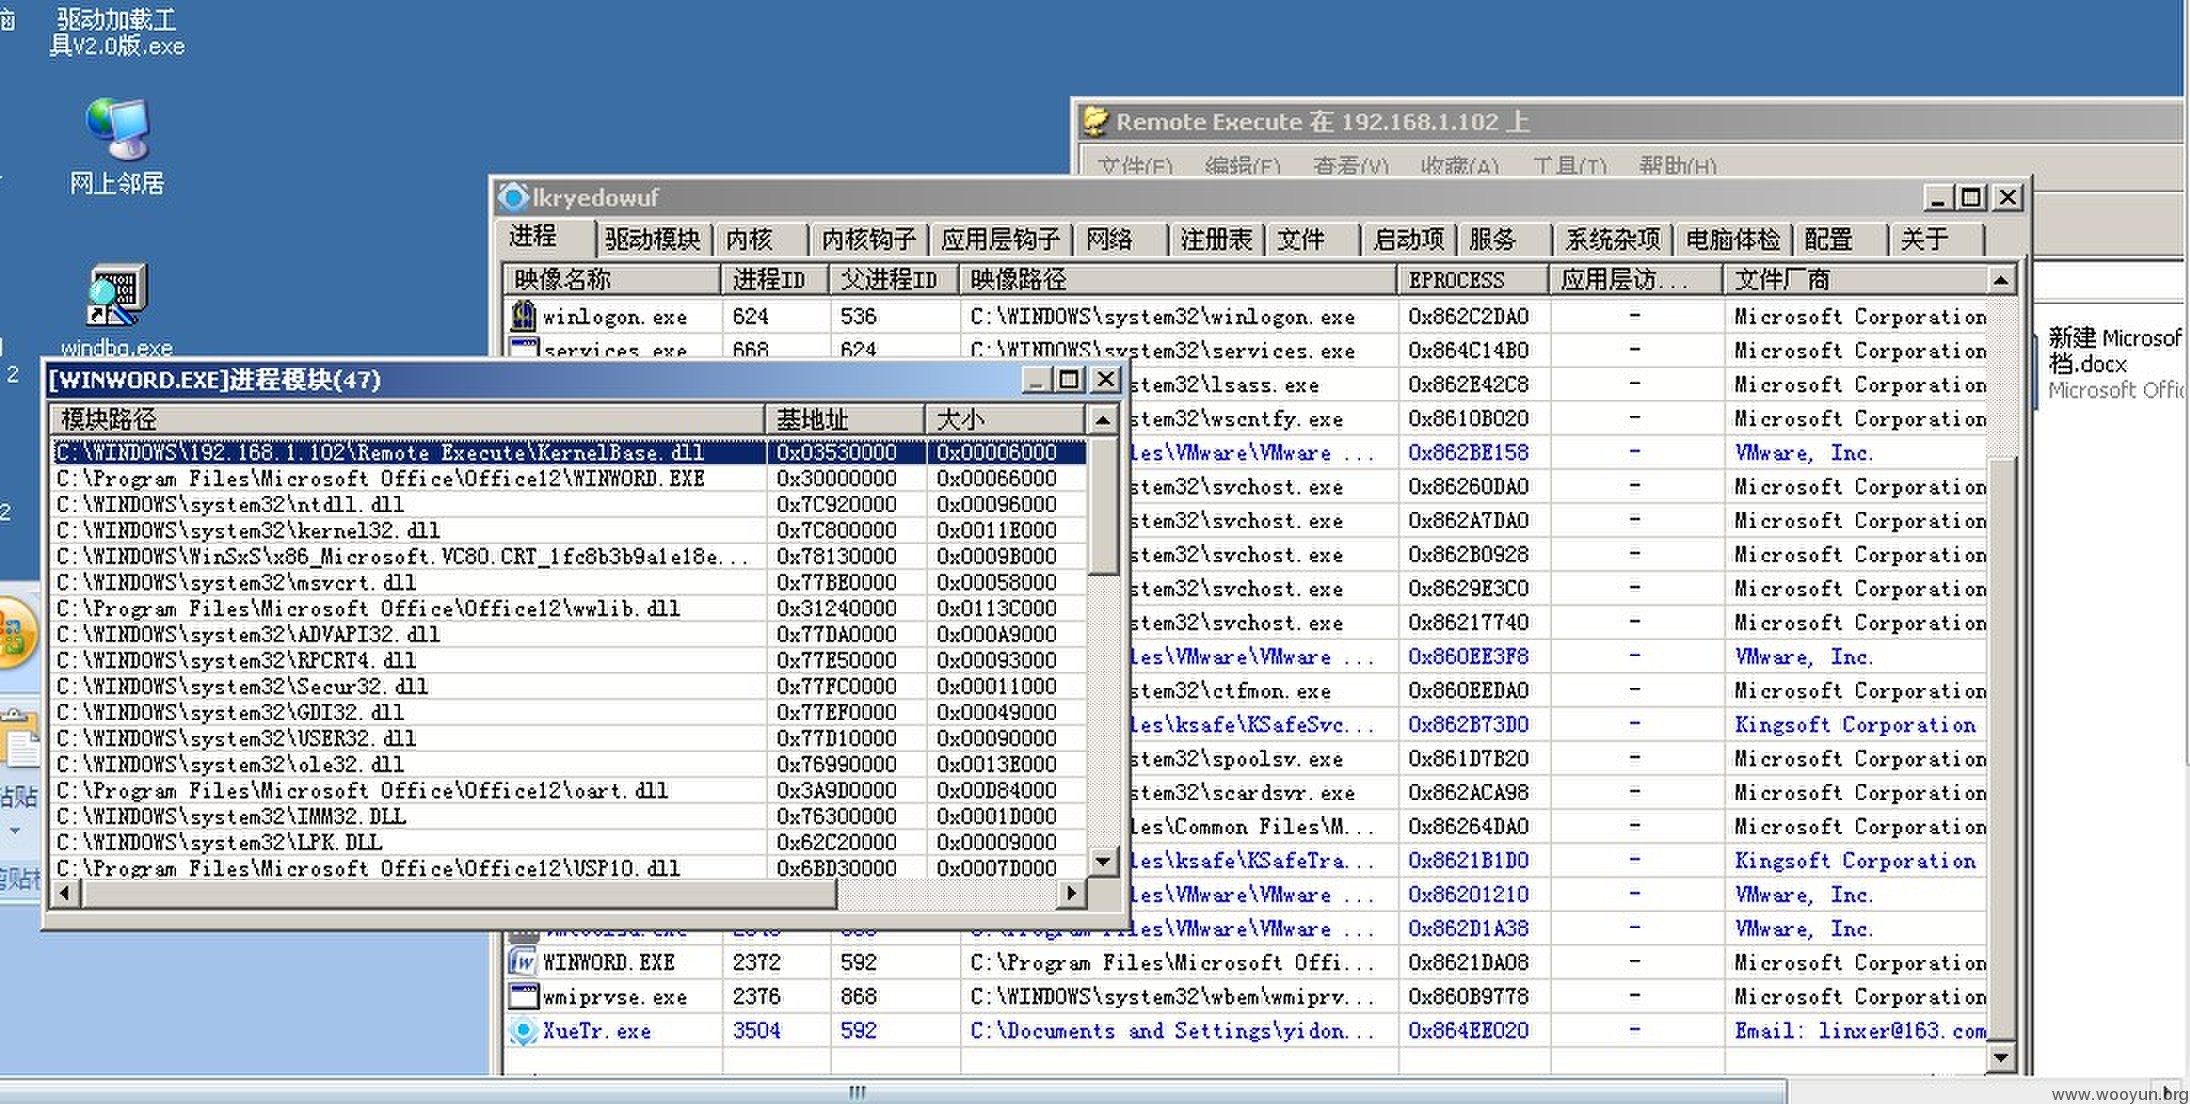
Task: Switch to the 网络 tab
Action: 1118,239
